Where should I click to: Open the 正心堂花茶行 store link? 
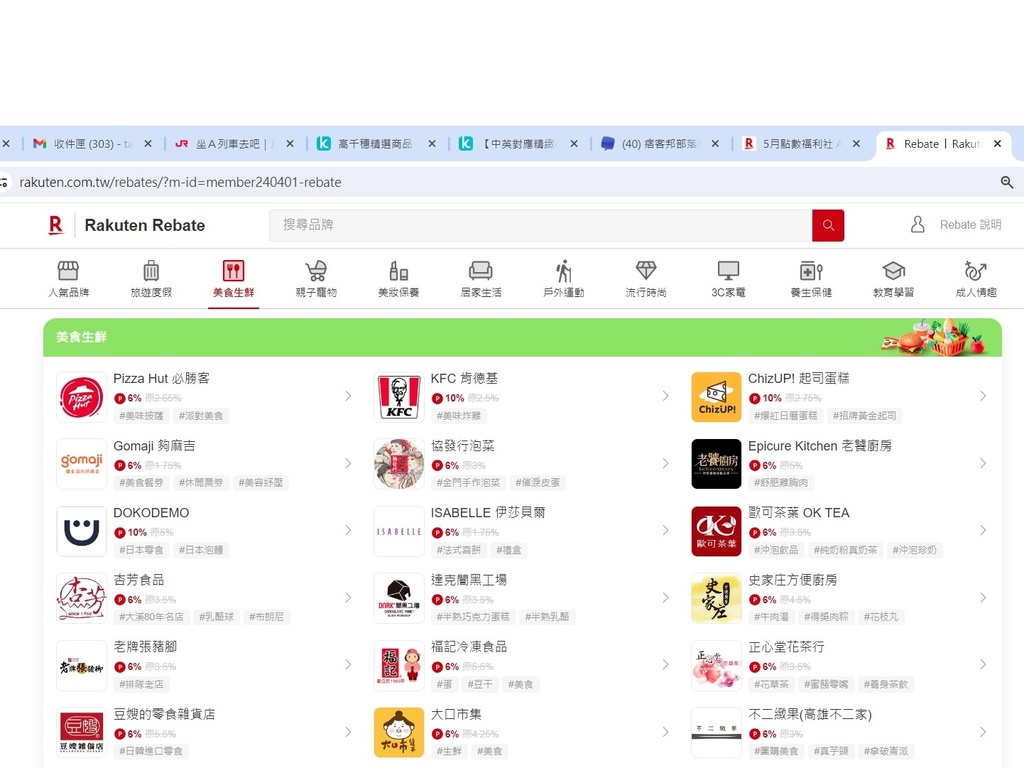point(786,646)
